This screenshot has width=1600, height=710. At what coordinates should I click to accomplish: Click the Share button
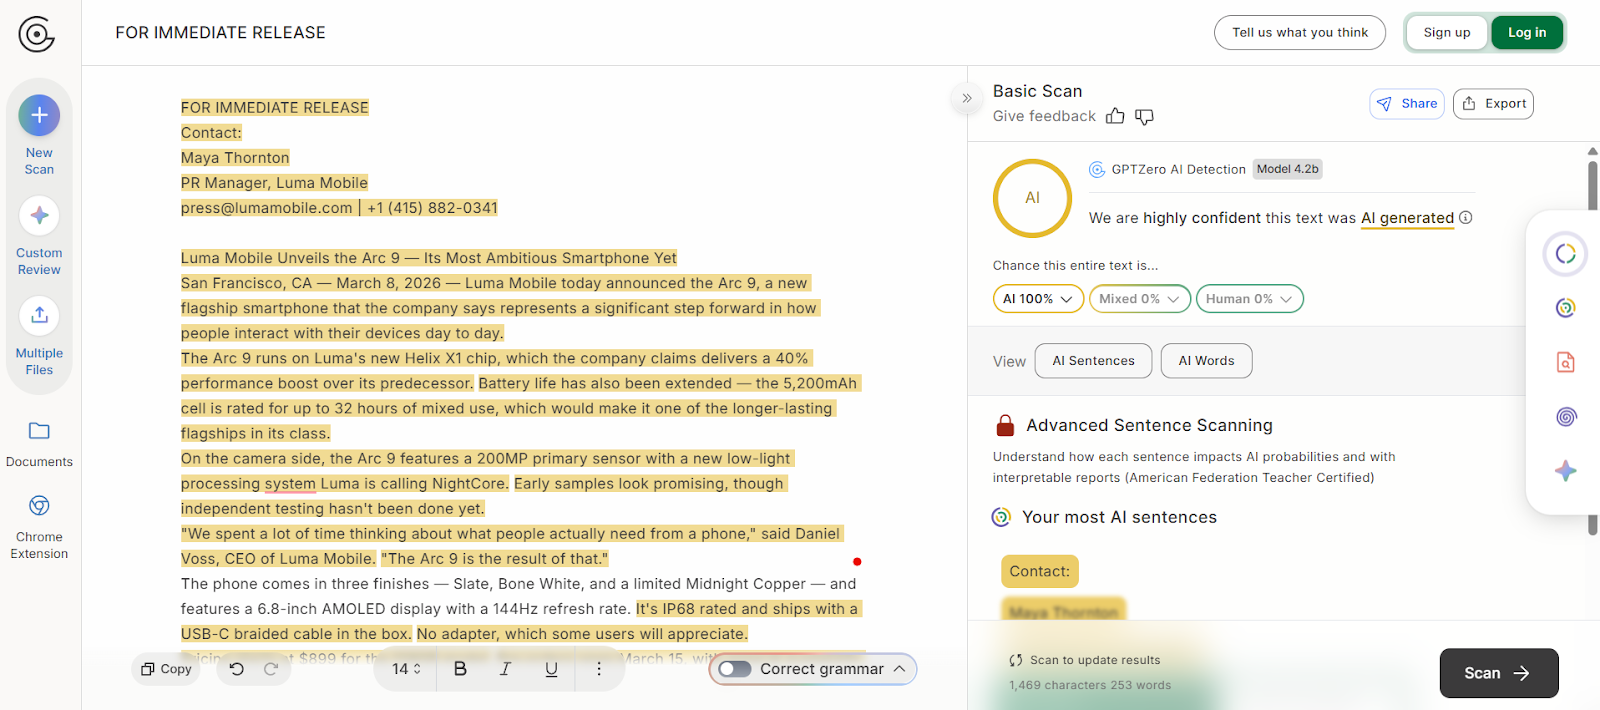pos(1406,104)
